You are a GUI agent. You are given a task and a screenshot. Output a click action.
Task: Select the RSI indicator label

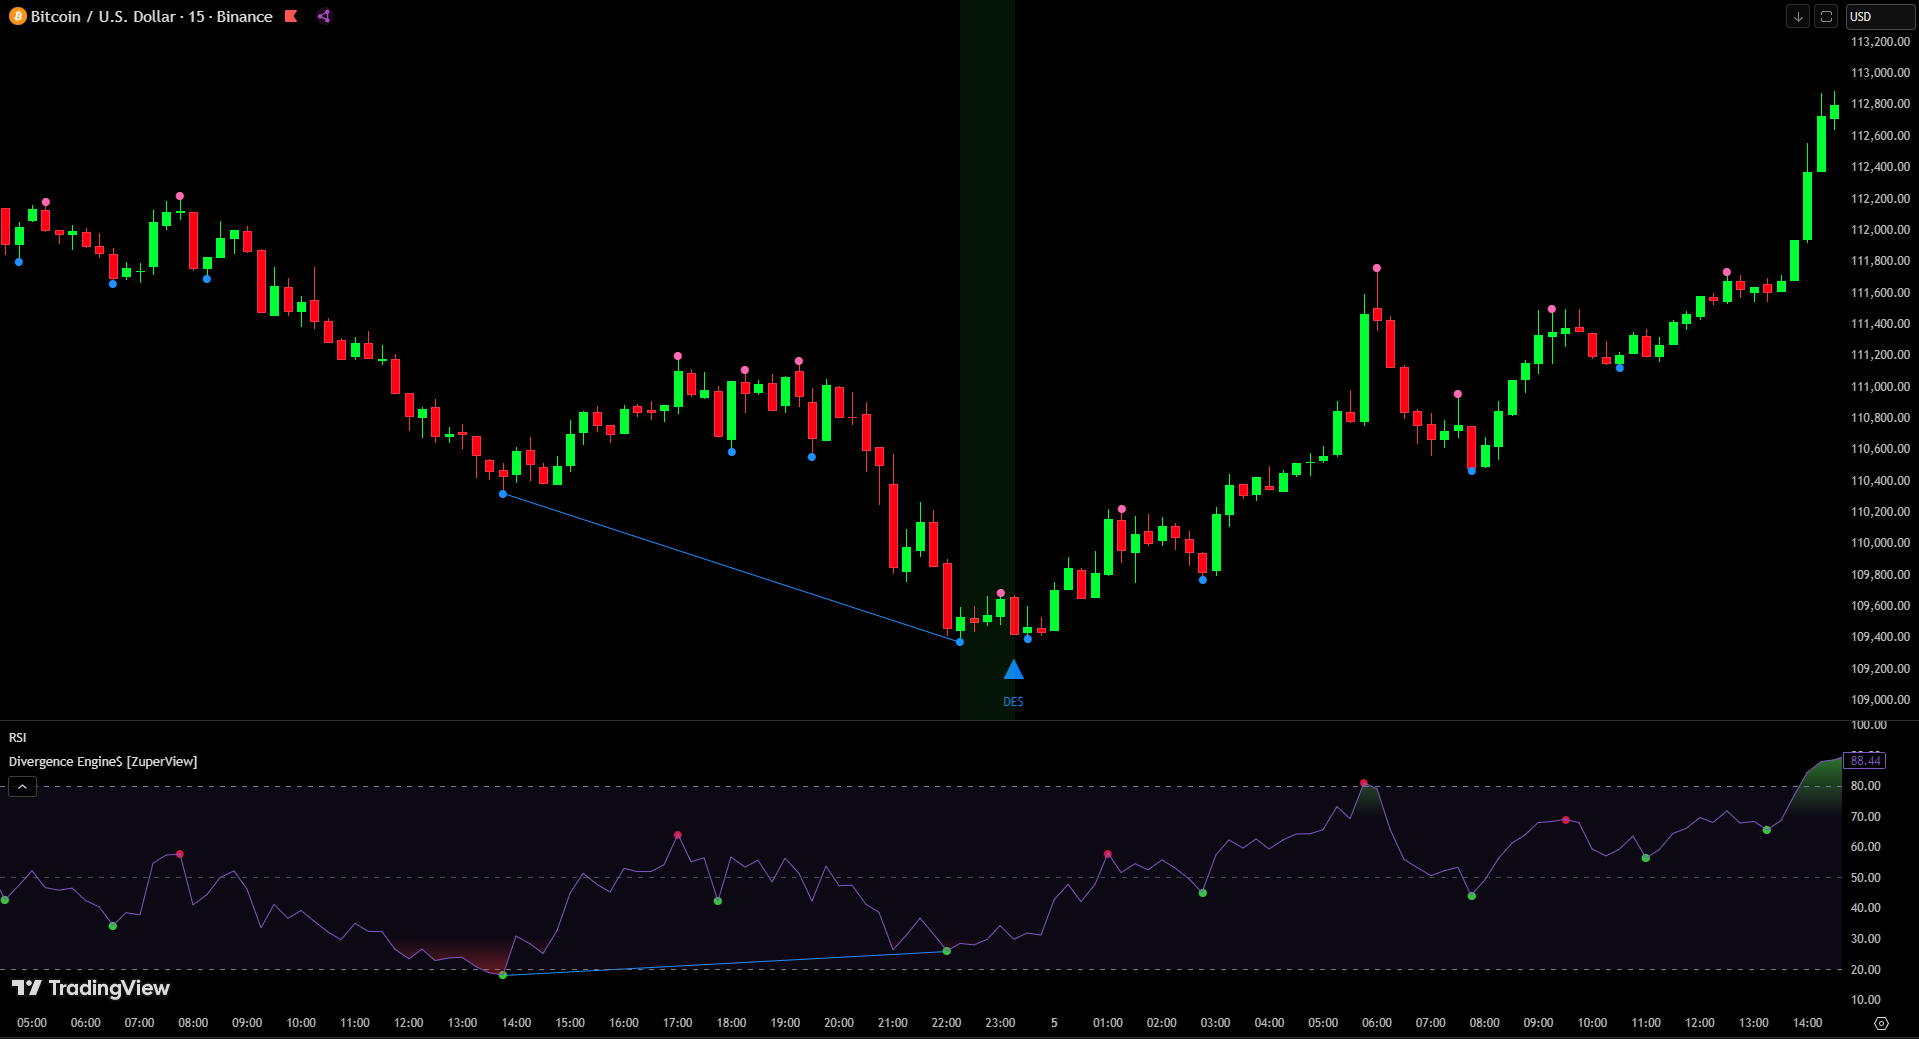[x=18, y=738]
